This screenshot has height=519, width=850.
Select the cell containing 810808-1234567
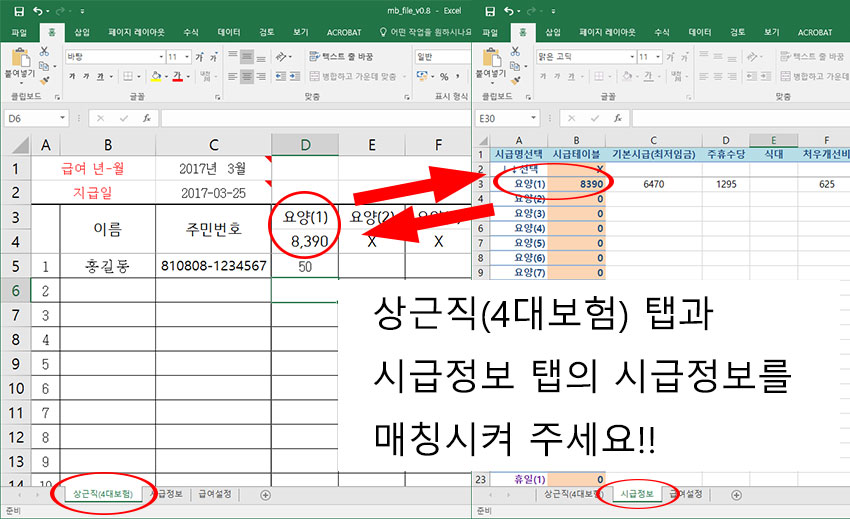pyautogui.click(x=213, y=266)
